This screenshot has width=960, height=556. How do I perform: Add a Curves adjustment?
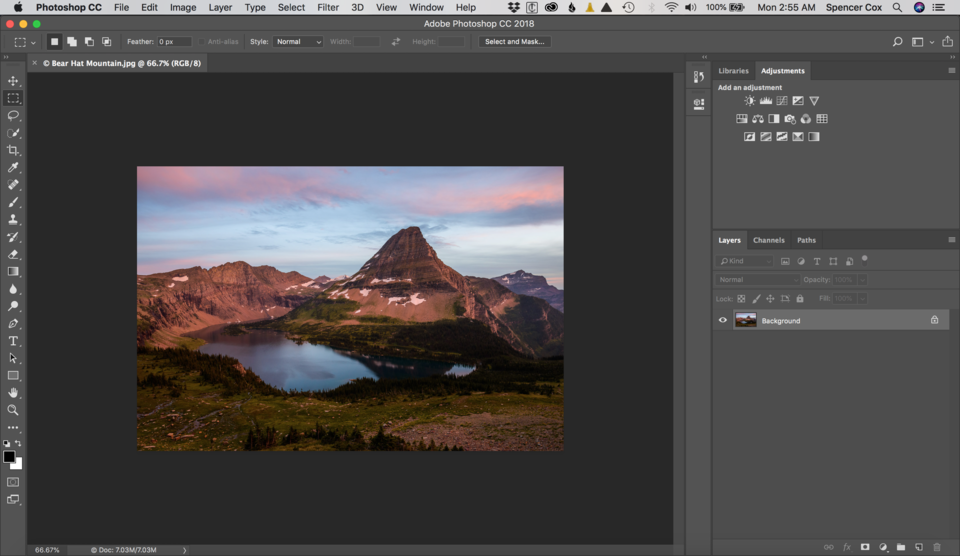tap(782, 100)
